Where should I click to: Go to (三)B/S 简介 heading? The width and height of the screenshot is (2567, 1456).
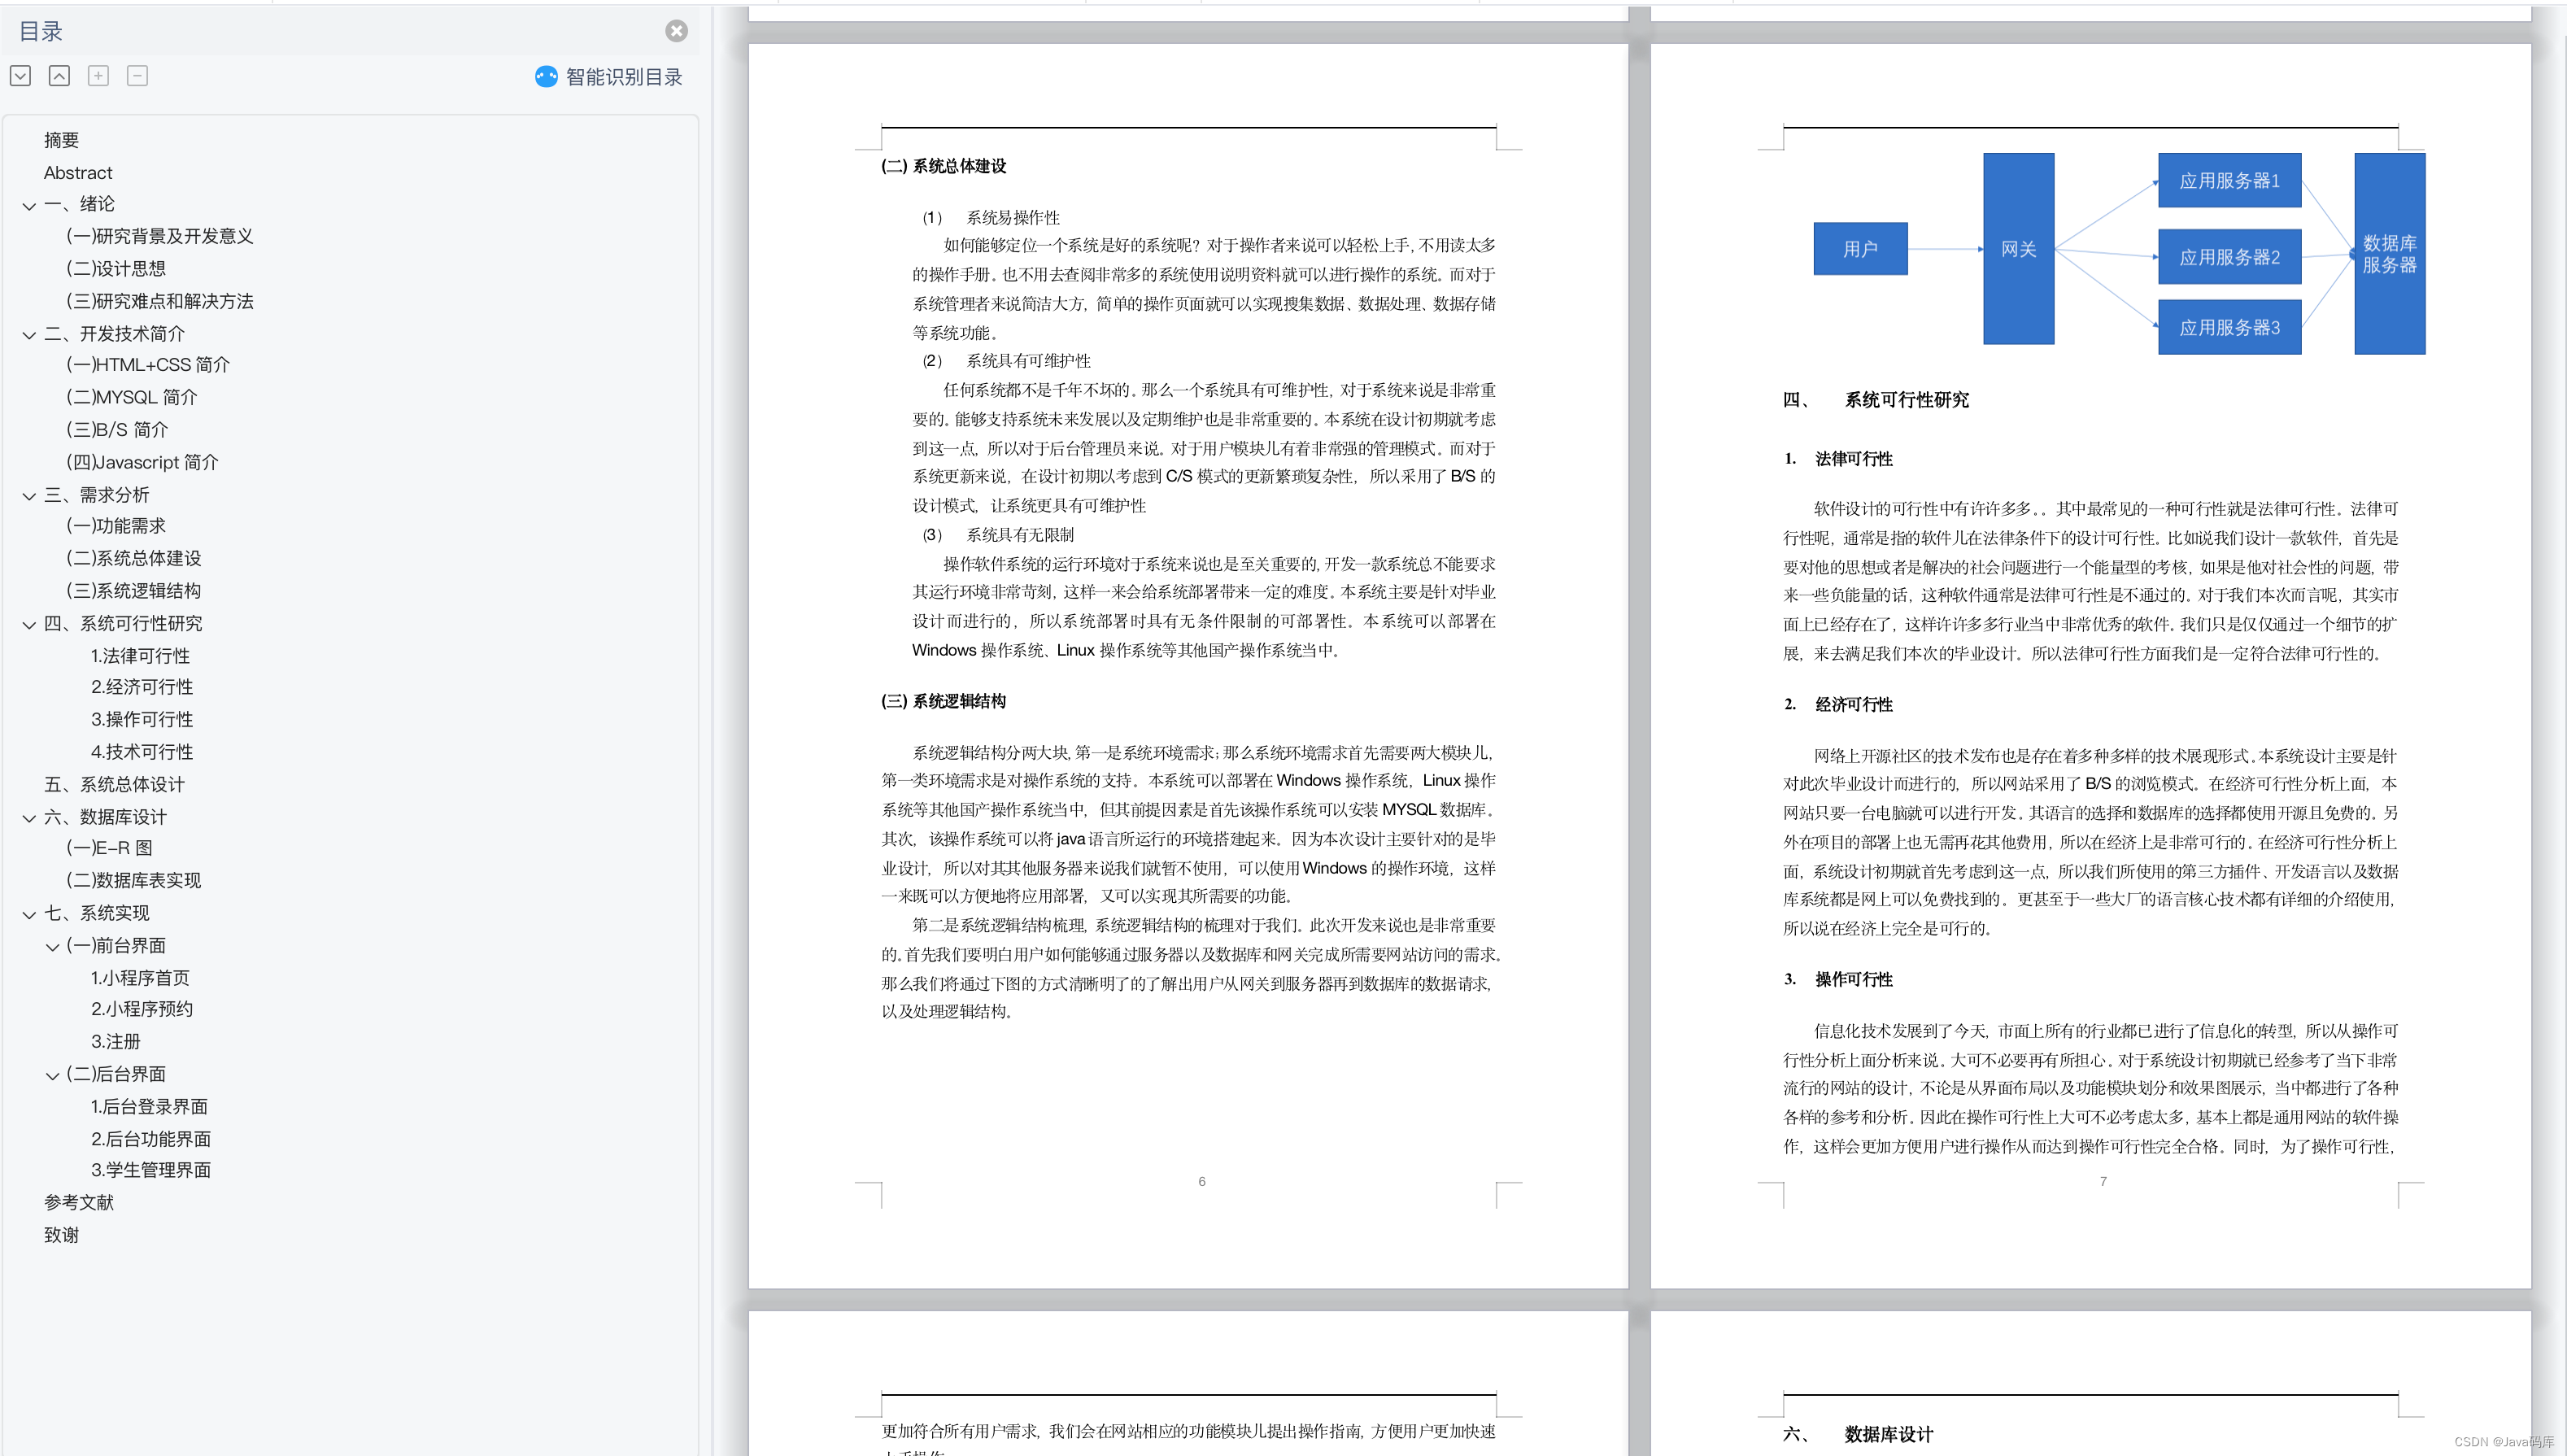[116, 430]
